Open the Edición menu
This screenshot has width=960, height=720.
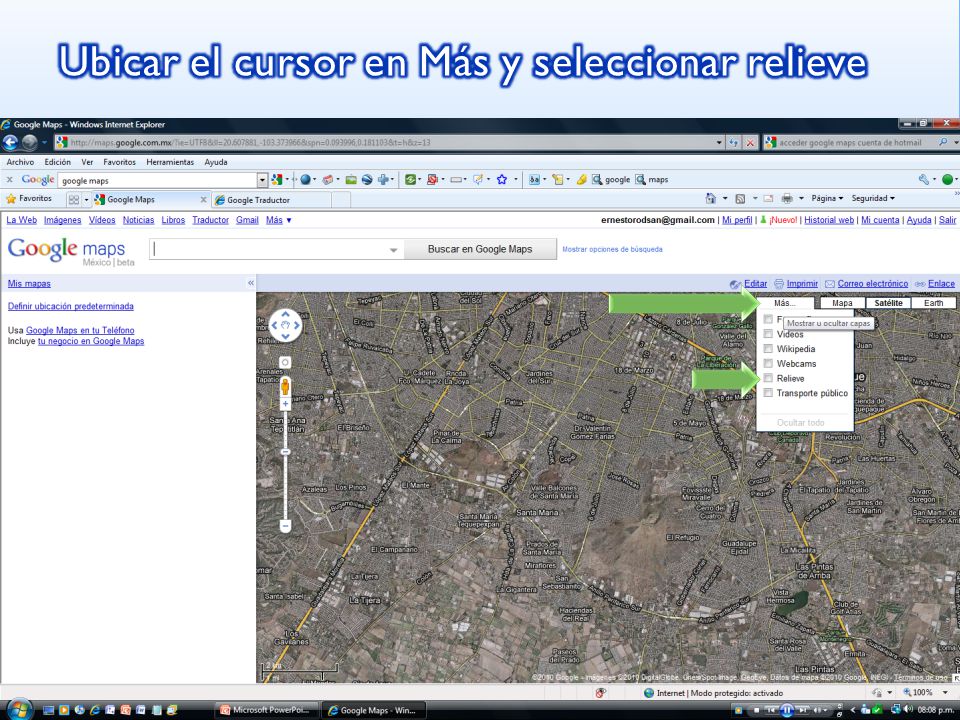(x=58, y=162)
